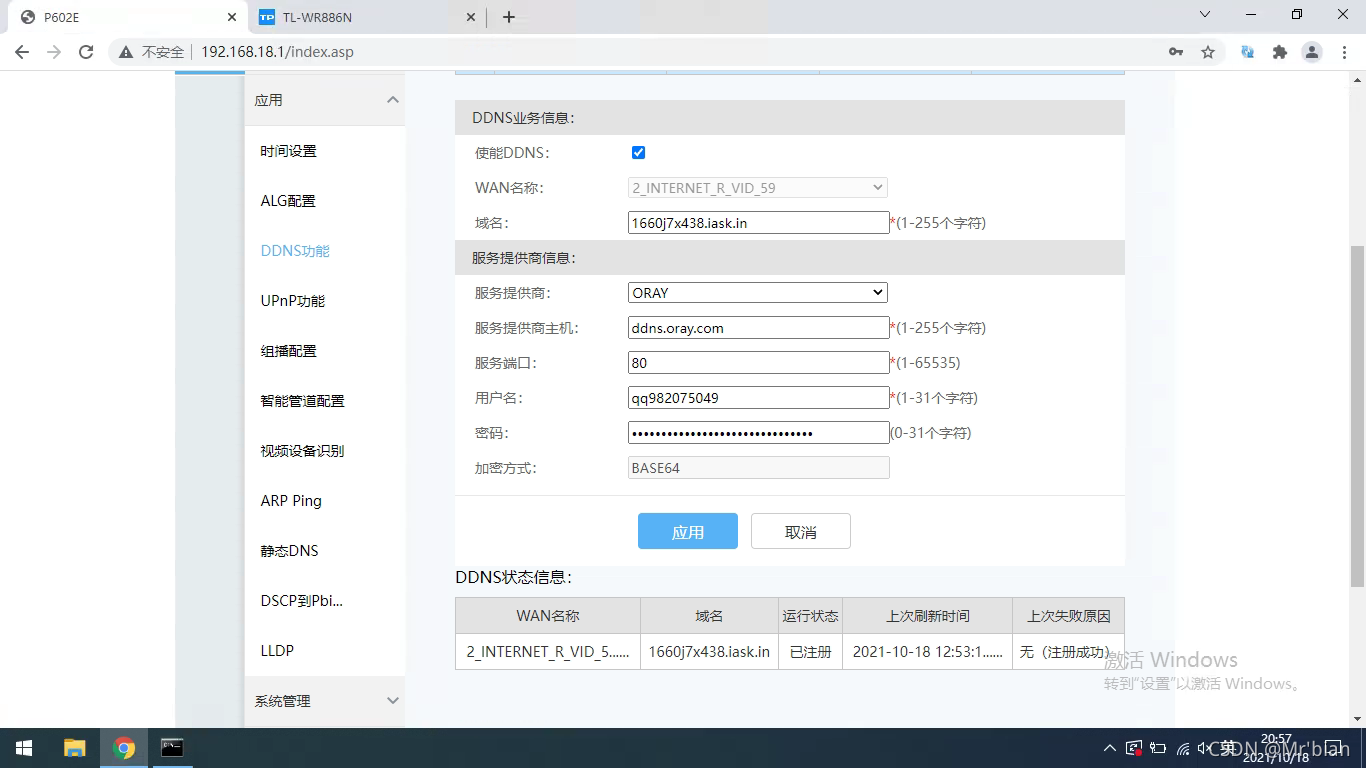
Task: Bookmark this page with the star icon
Action: [1208, 52]
